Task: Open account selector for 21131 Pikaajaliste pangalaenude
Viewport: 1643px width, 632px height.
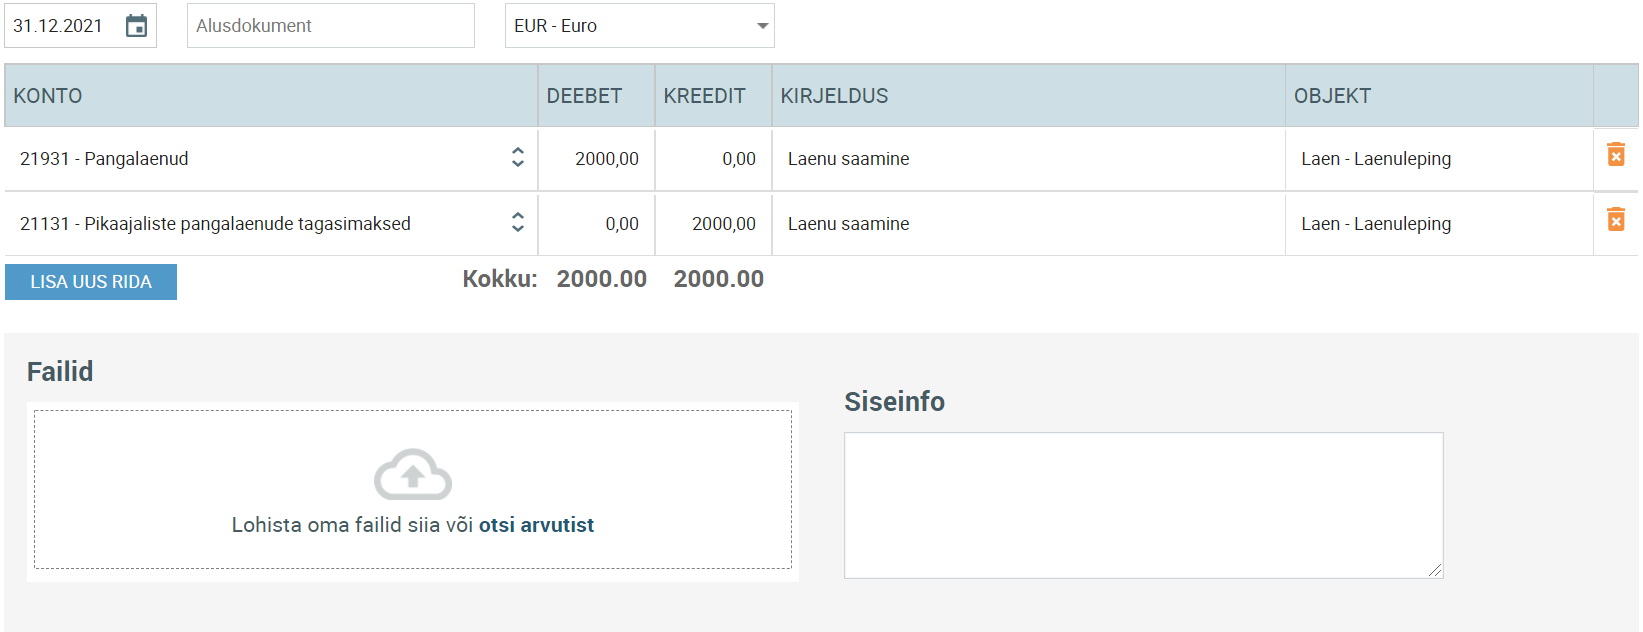Action: [517, 222]
